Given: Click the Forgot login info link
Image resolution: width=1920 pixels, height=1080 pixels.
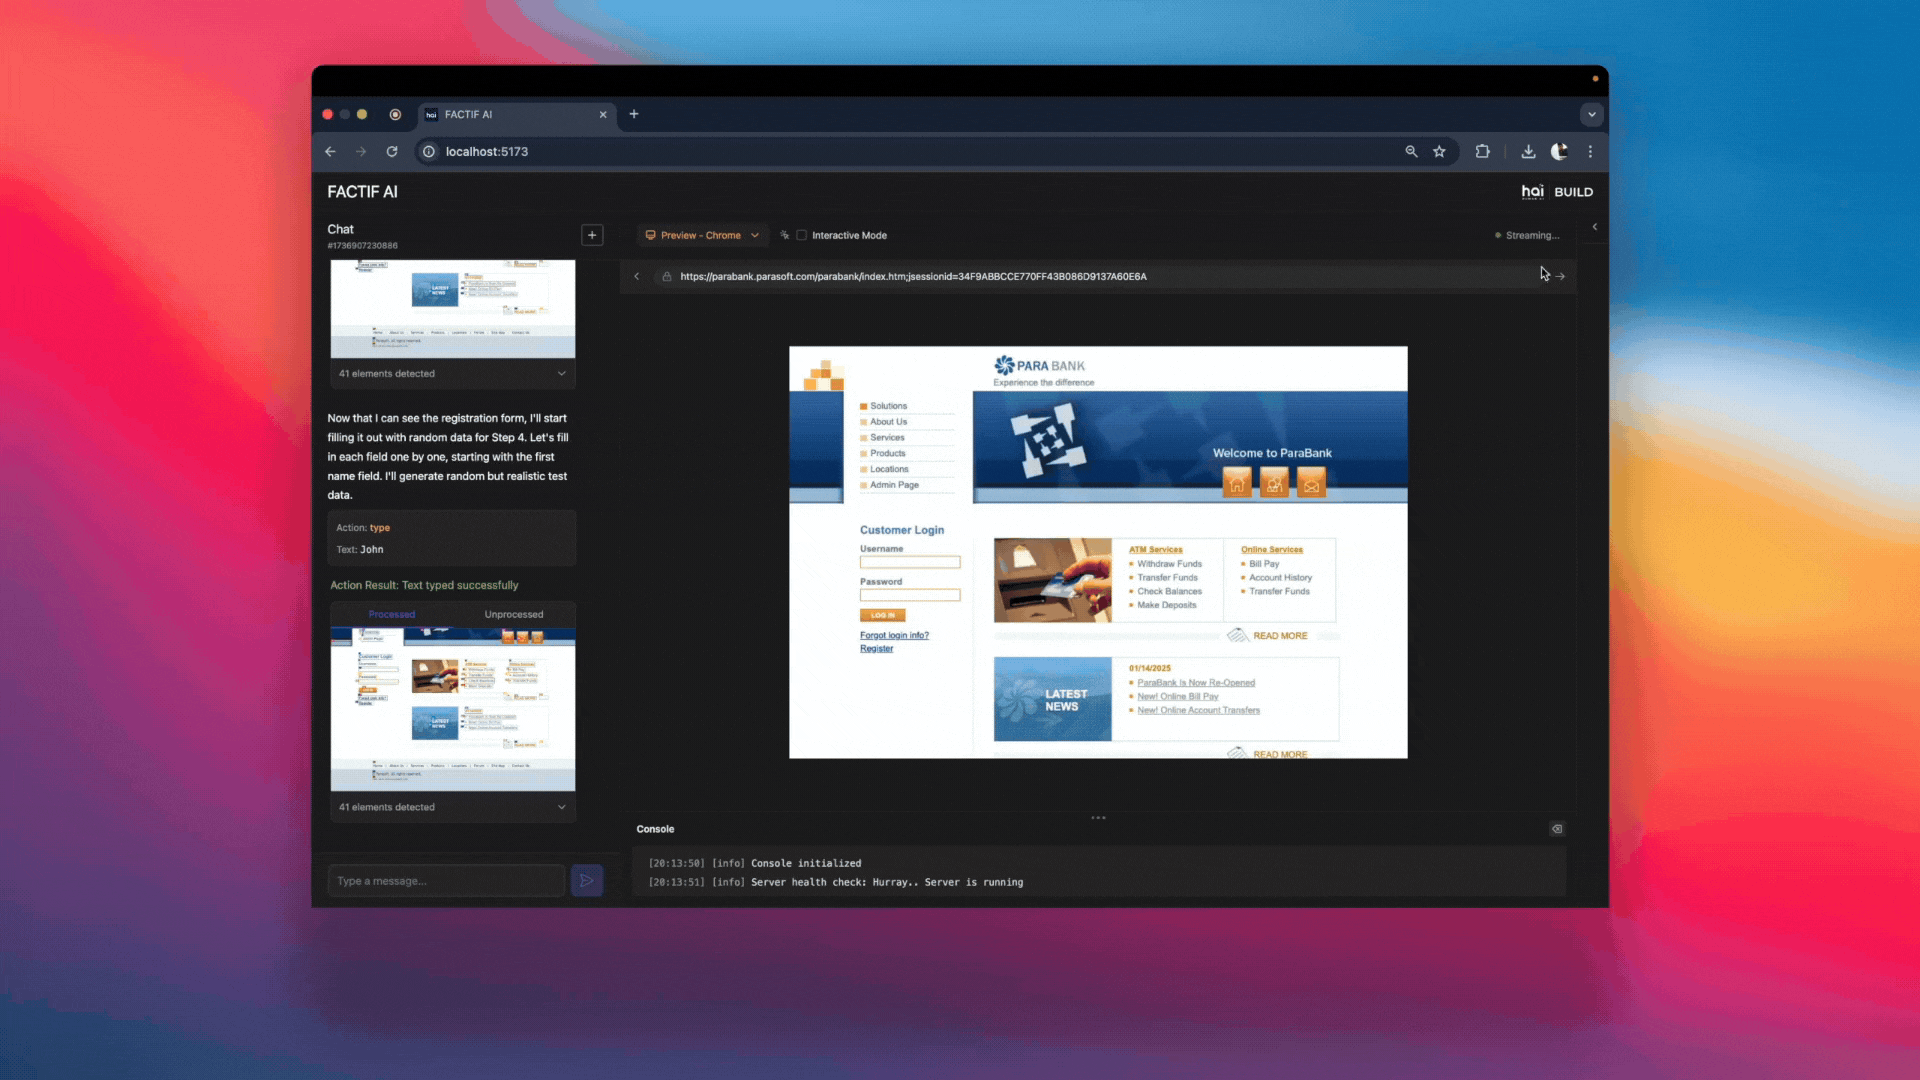Looking at the screenshot, I should coord(894,634).
